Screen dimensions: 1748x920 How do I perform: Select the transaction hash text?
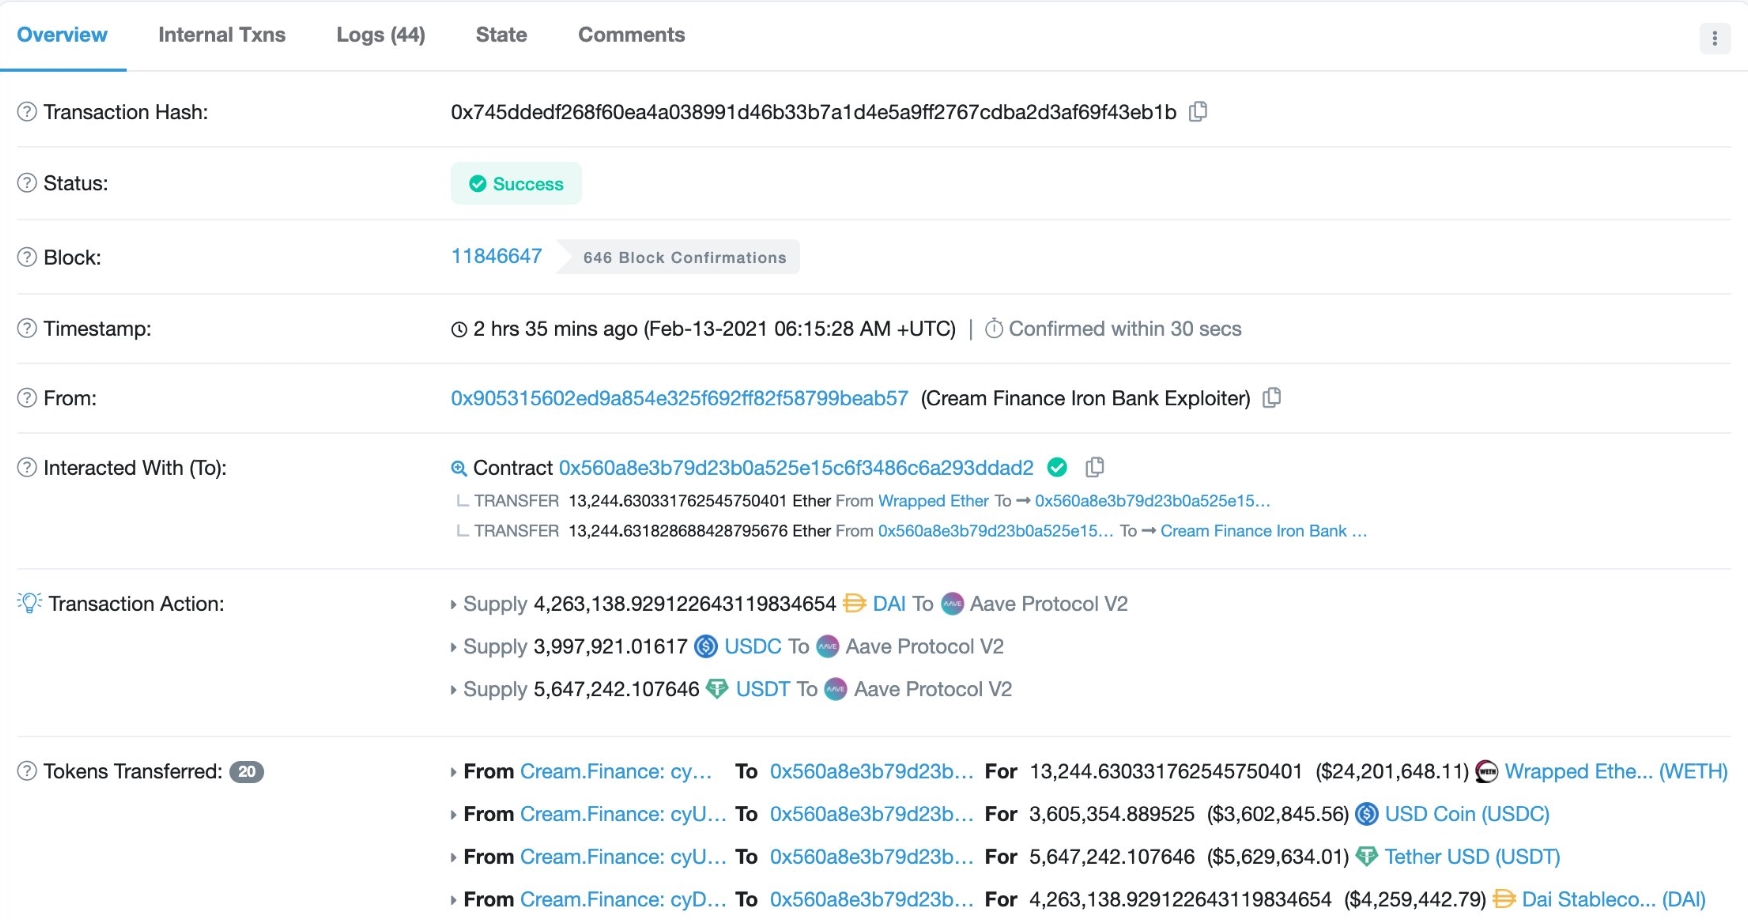pos(813,112)
